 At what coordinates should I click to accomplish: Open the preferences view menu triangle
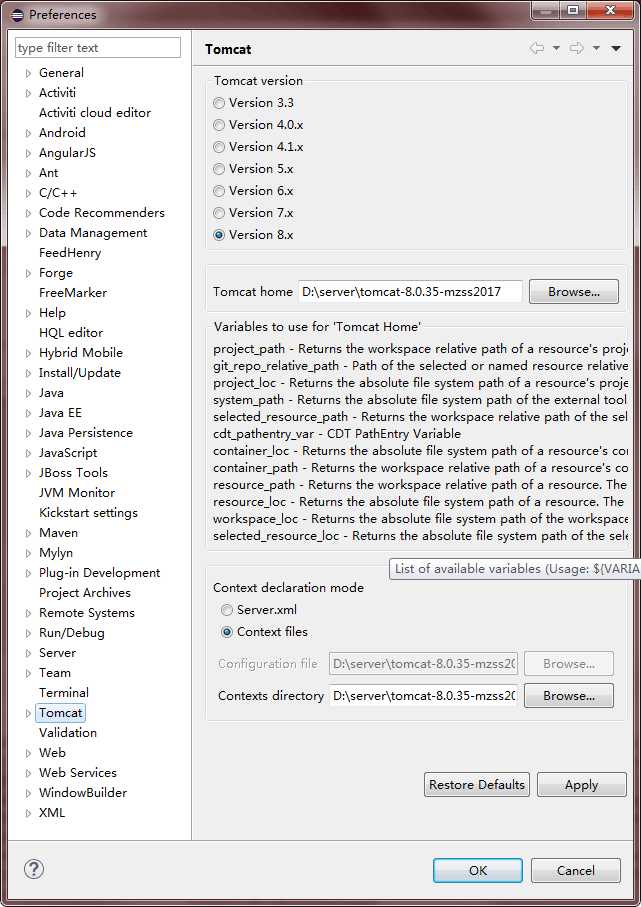pos(616,49)
